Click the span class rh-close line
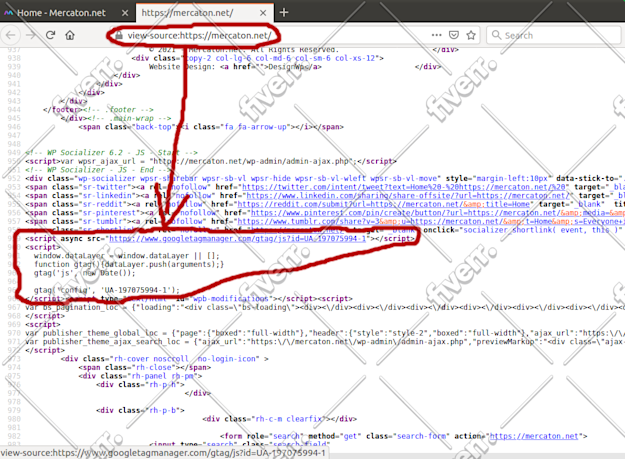Screen dimensions: 625x459 coord(145,367)
